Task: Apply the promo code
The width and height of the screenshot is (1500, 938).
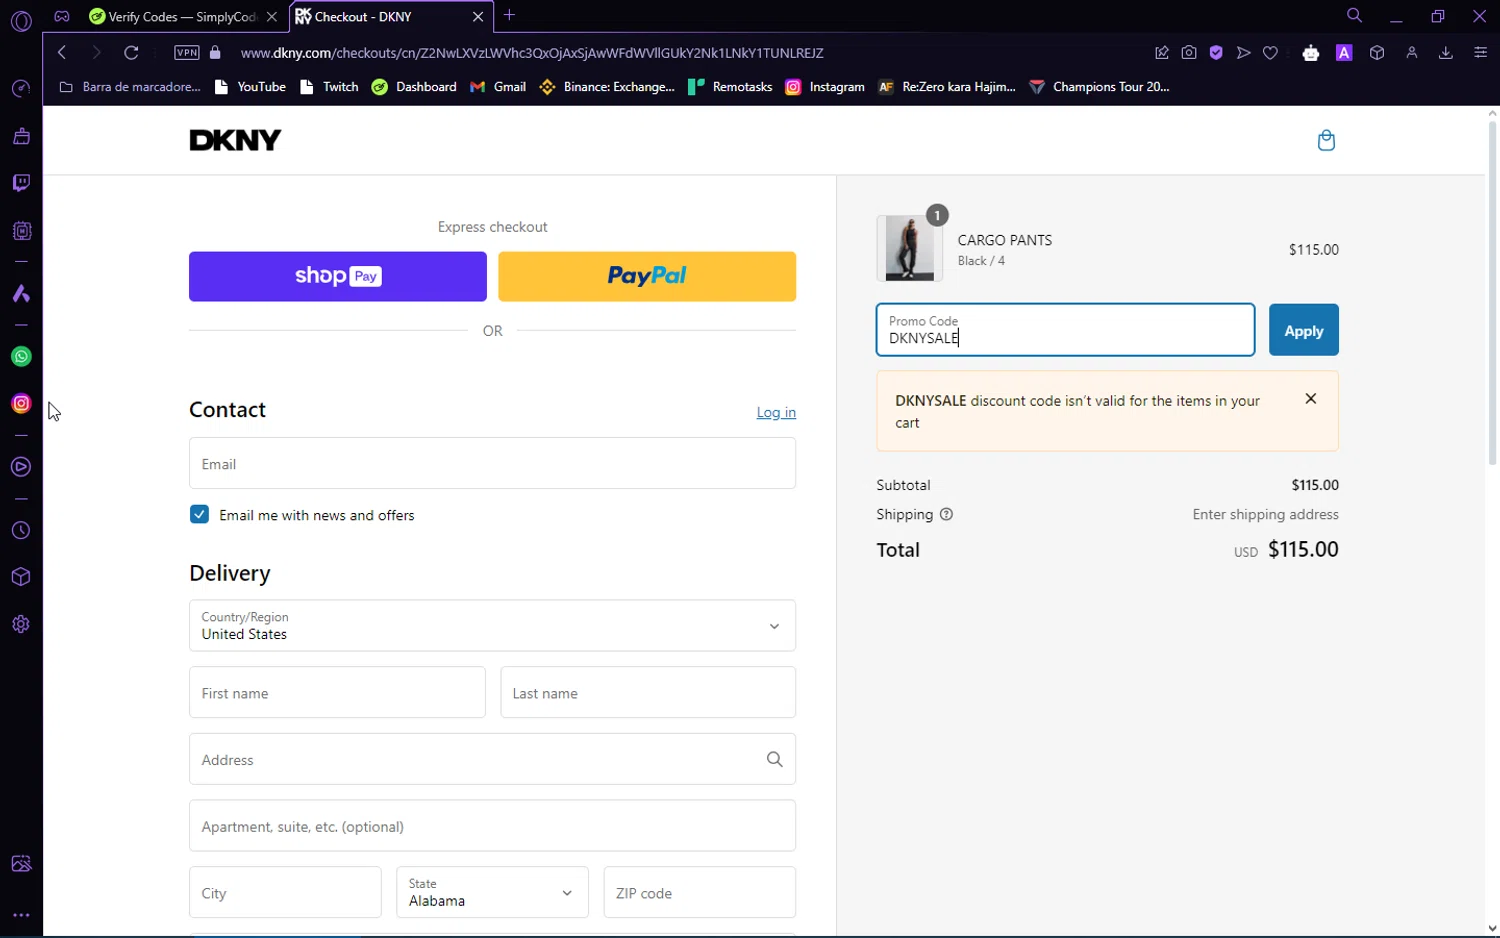Action: click(1304, 330)
